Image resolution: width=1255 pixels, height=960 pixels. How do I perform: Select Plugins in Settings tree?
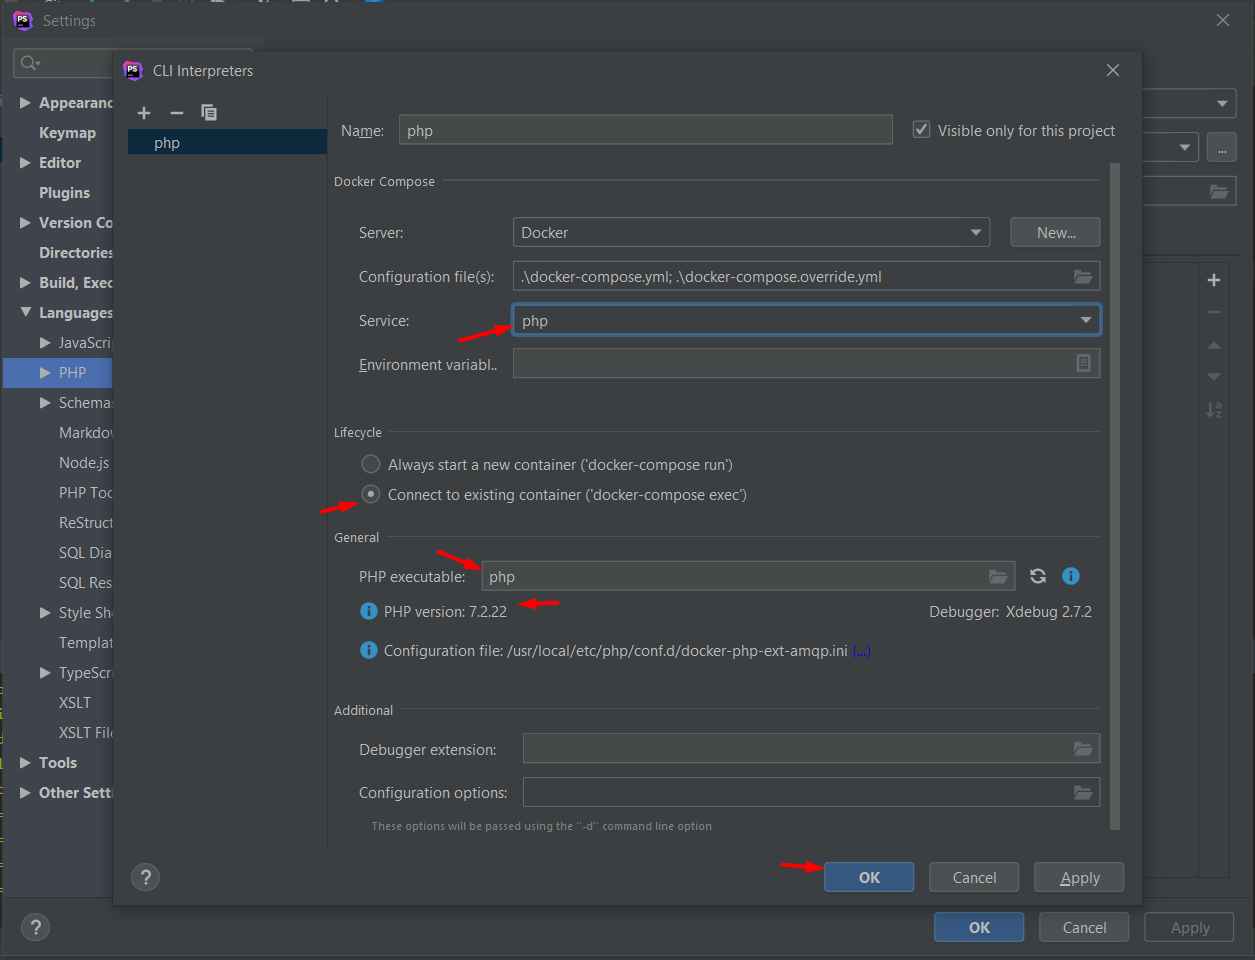coord(64,193)
